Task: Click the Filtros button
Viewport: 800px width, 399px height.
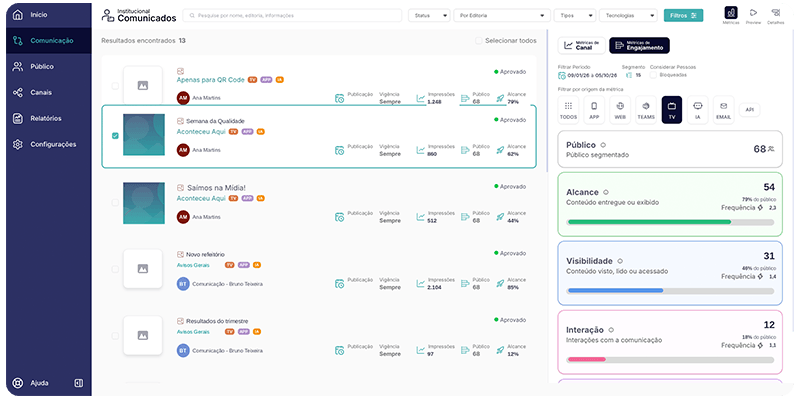Action: click(683, 15)
